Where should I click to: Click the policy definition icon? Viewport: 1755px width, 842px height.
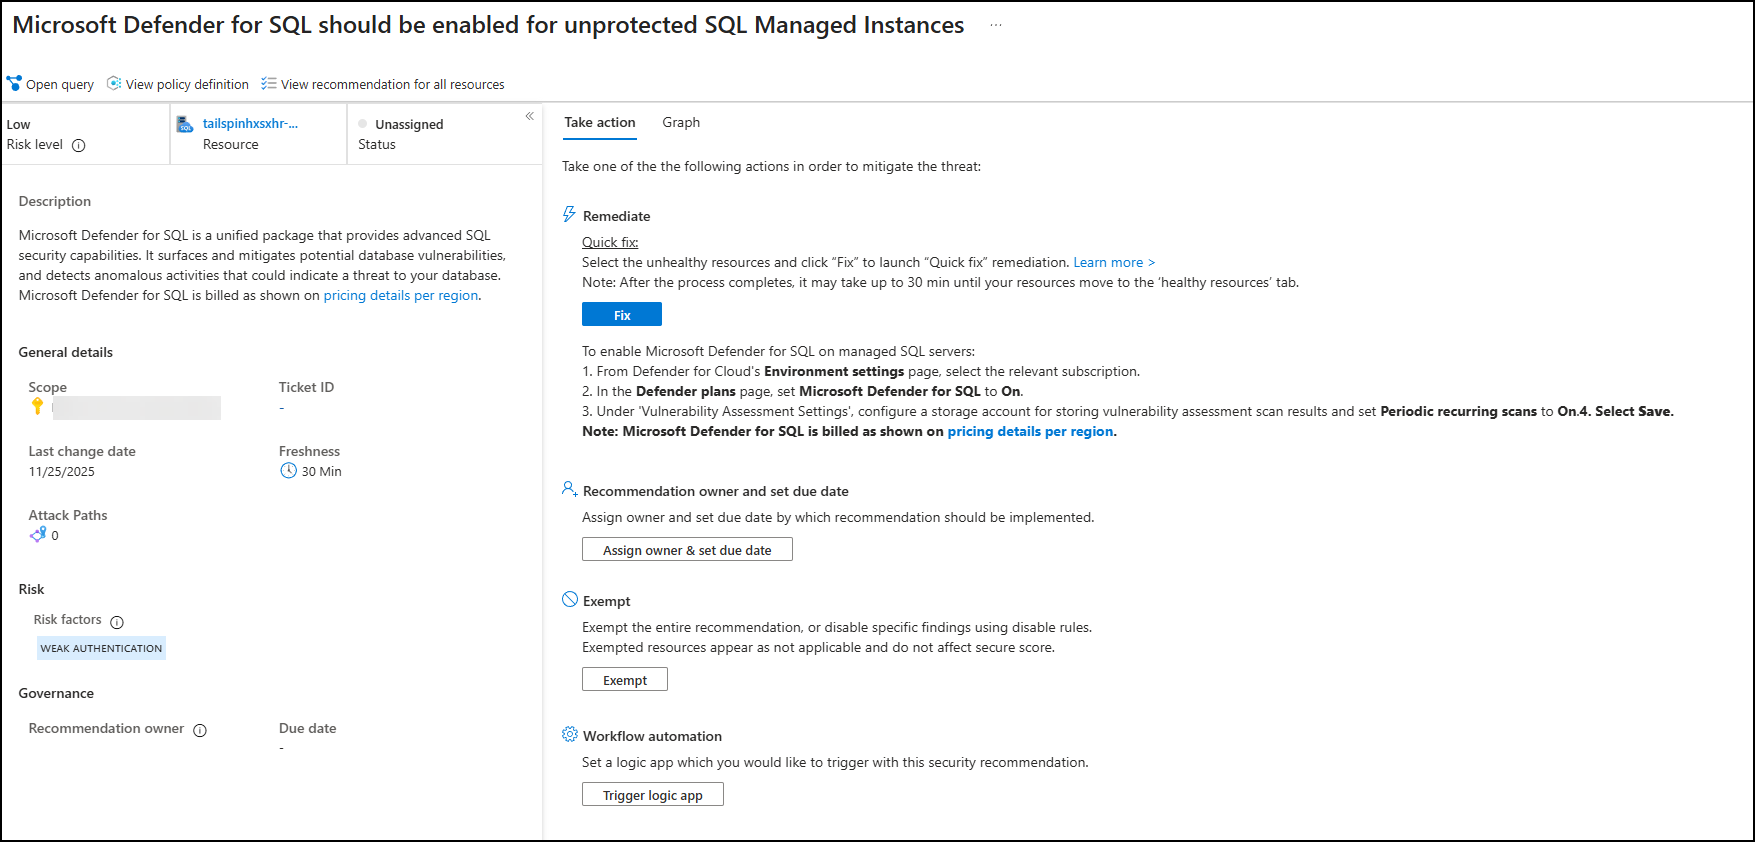pyautogui.click(x=114, y=83)
